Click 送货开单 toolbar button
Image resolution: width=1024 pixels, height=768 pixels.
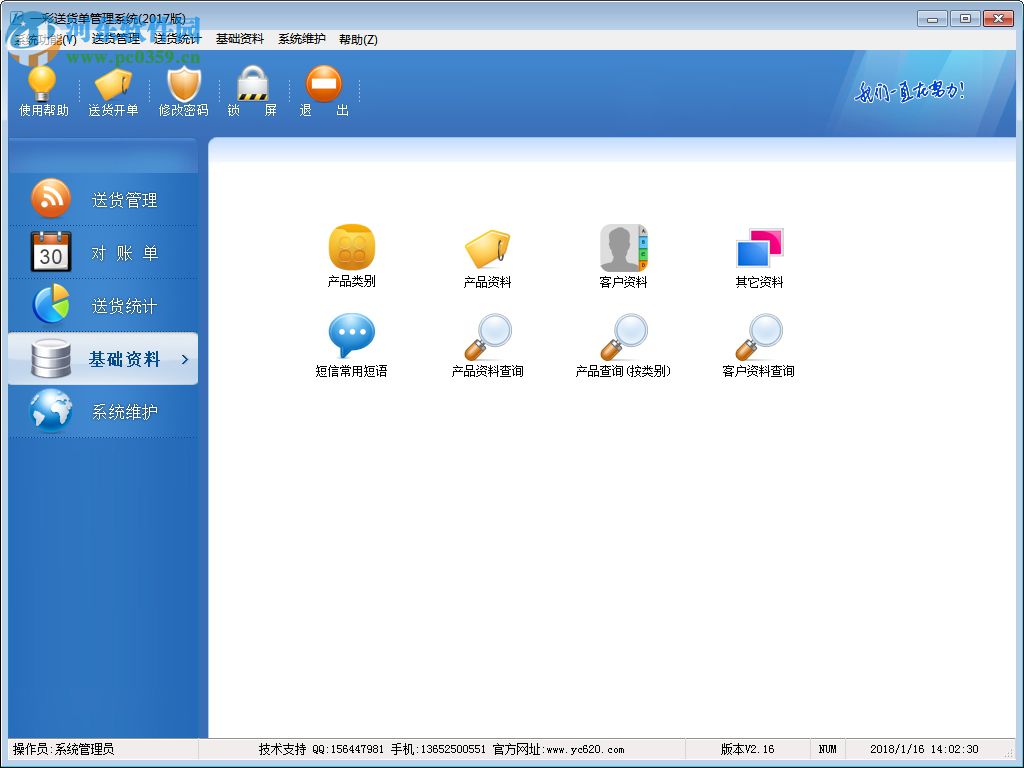tap(113, 91)
